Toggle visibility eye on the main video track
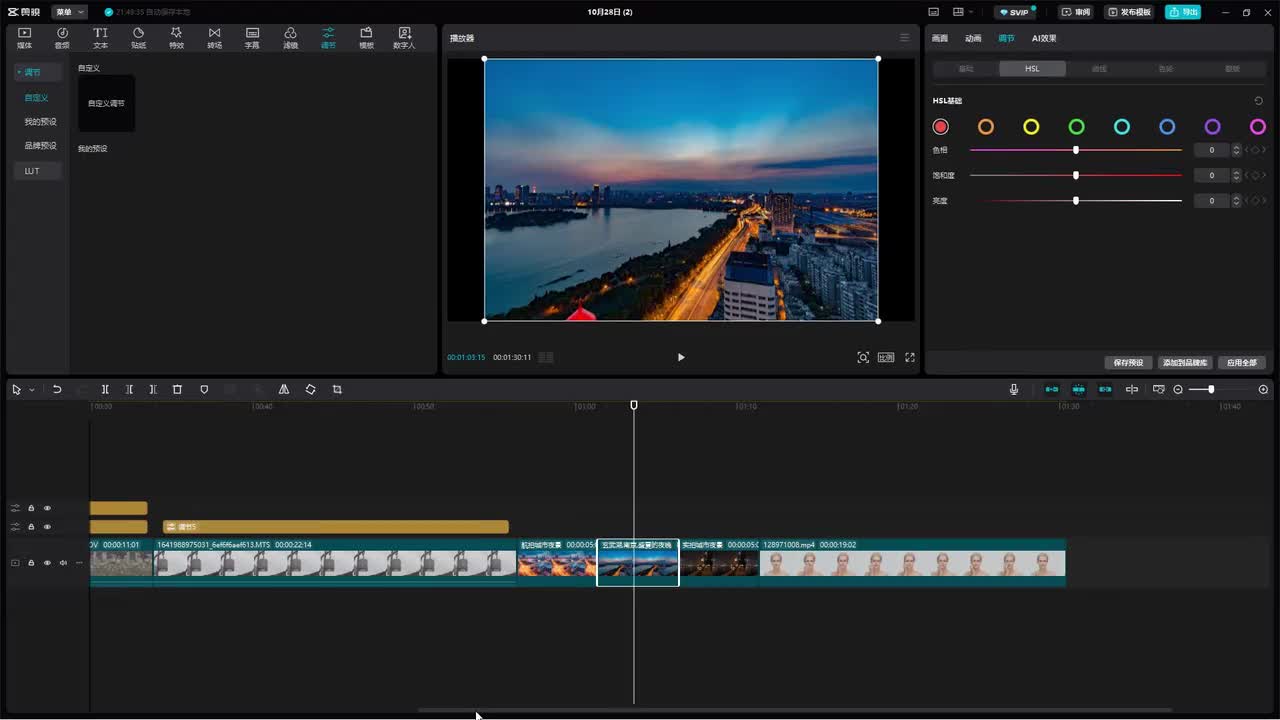This screenshot has height=720, width=1280. (47, 563)
